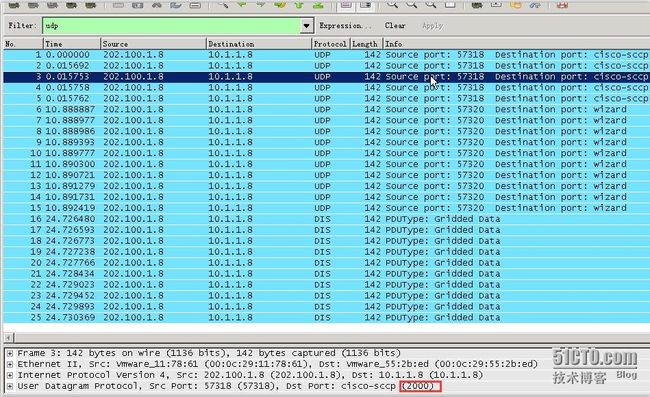
Task: Sort packets by the Source column header
Action: 153,44
